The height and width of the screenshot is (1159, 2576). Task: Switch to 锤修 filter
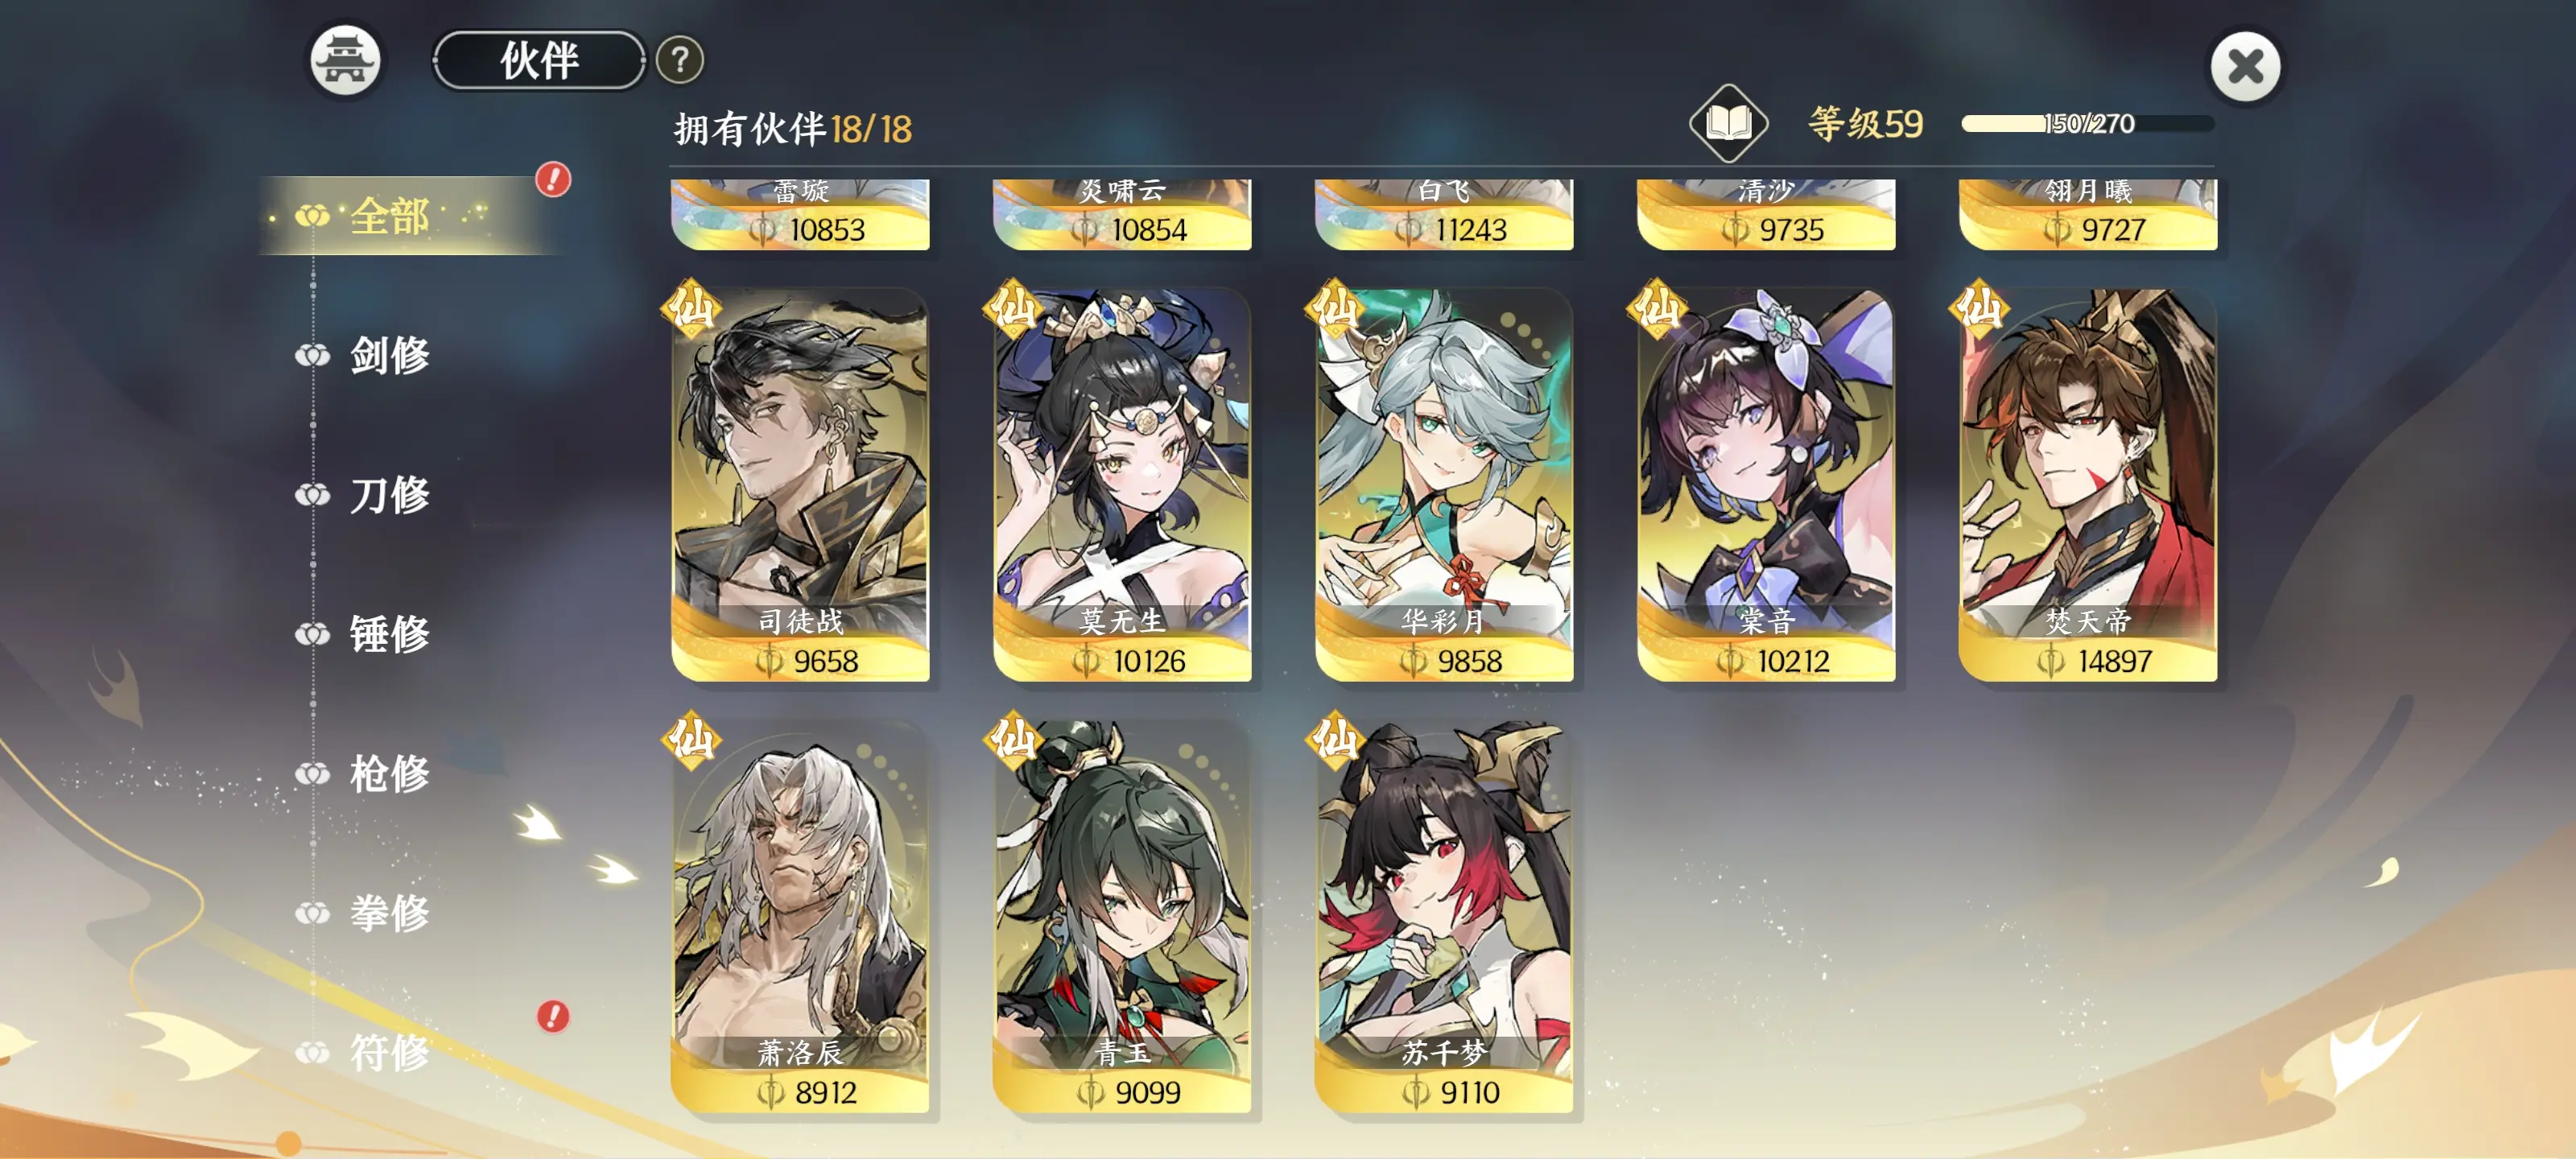[x=388, y=634]
